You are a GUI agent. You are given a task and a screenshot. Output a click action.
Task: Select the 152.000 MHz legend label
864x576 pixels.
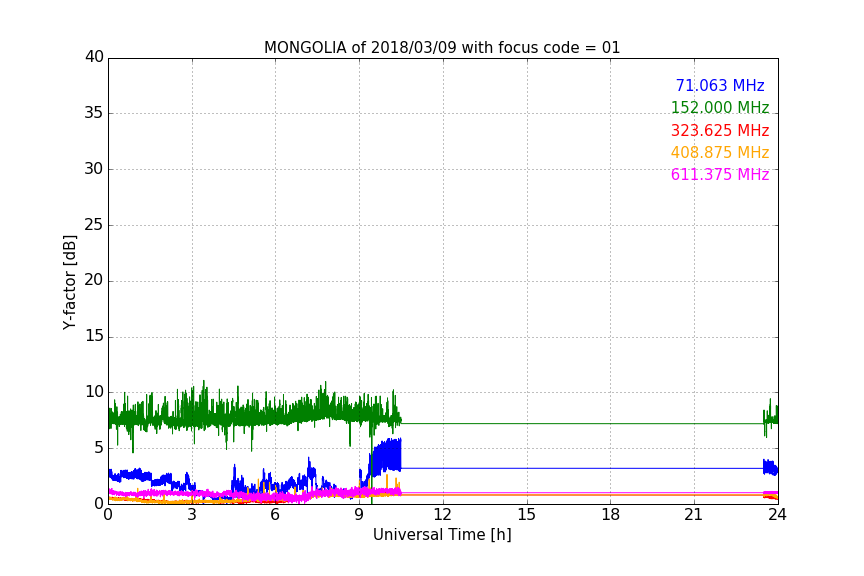(x=720, y=107)
